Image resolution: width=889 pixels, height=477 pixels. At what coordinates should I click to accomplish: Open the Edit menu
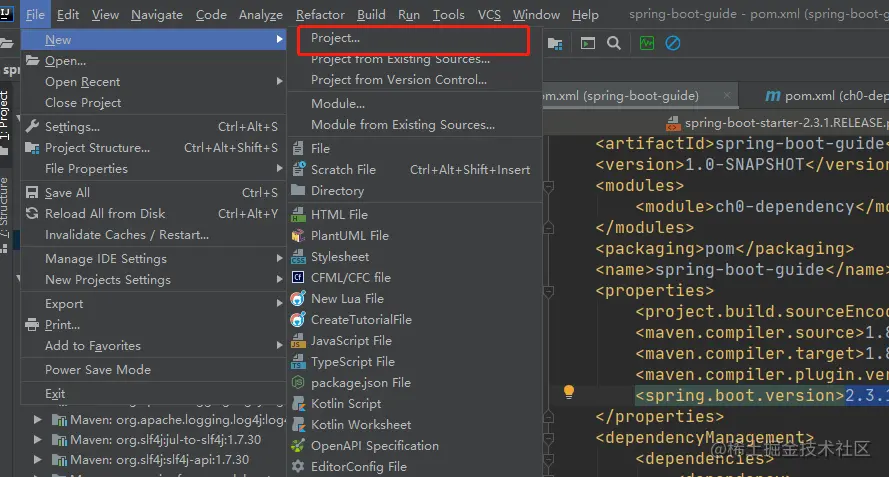click(x=67, y=15)
